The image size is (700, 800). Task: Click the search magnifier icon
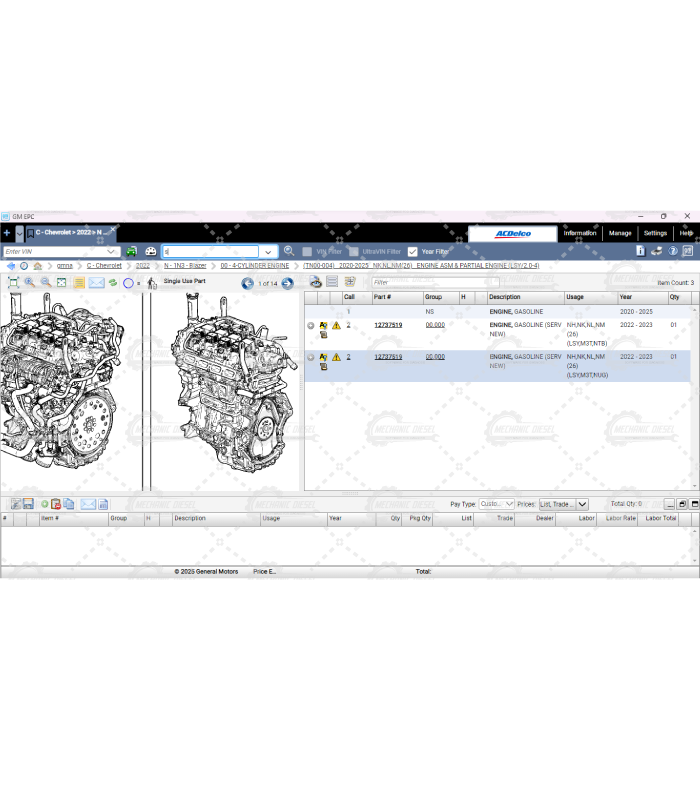pos(289,252)
